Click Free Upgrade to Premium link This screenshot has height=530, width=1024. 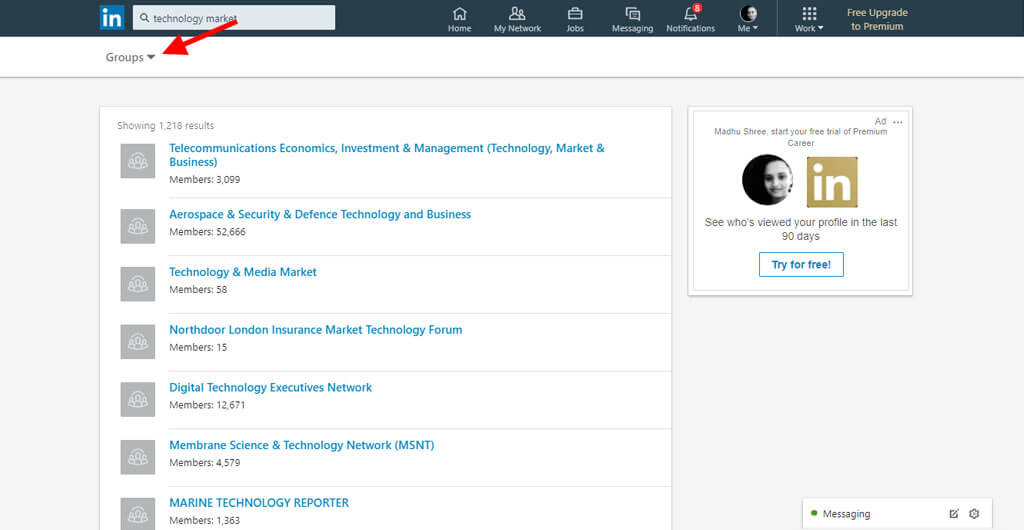pos(877,20)
